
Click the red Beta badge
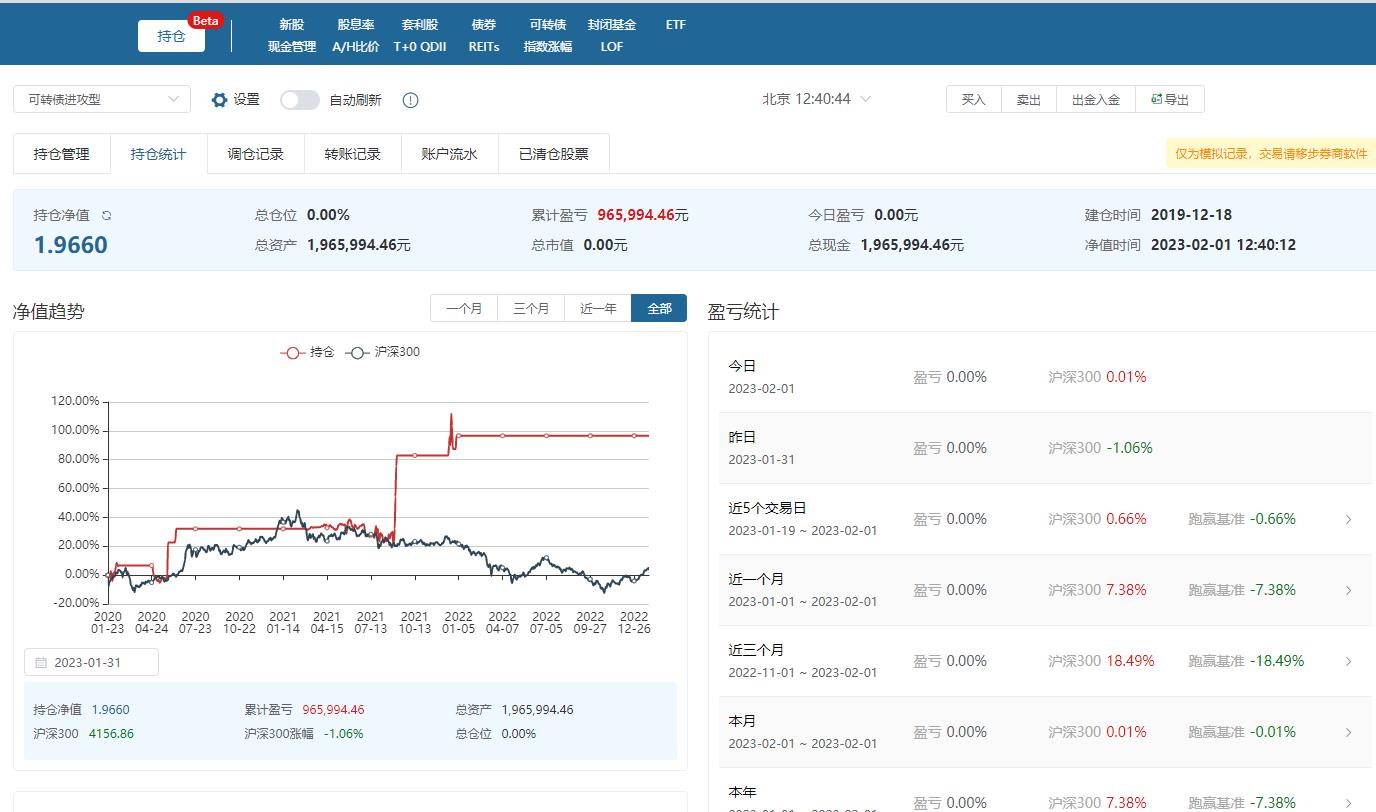pos(205,21)
